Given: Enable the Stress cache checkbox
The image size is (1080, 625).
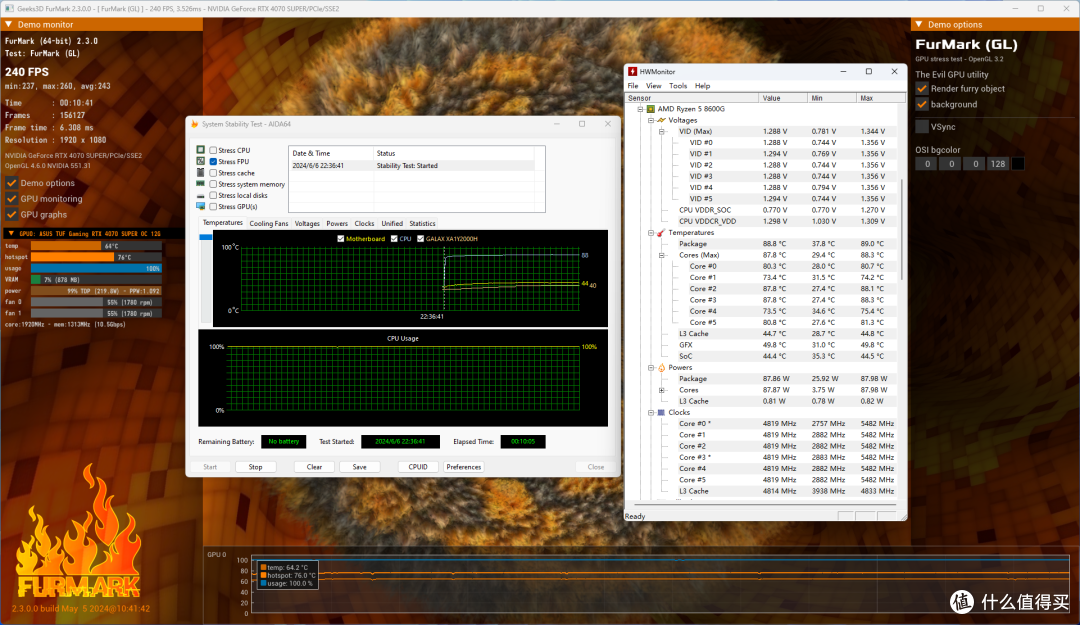Looking at the screenshot, I should 214,173.
